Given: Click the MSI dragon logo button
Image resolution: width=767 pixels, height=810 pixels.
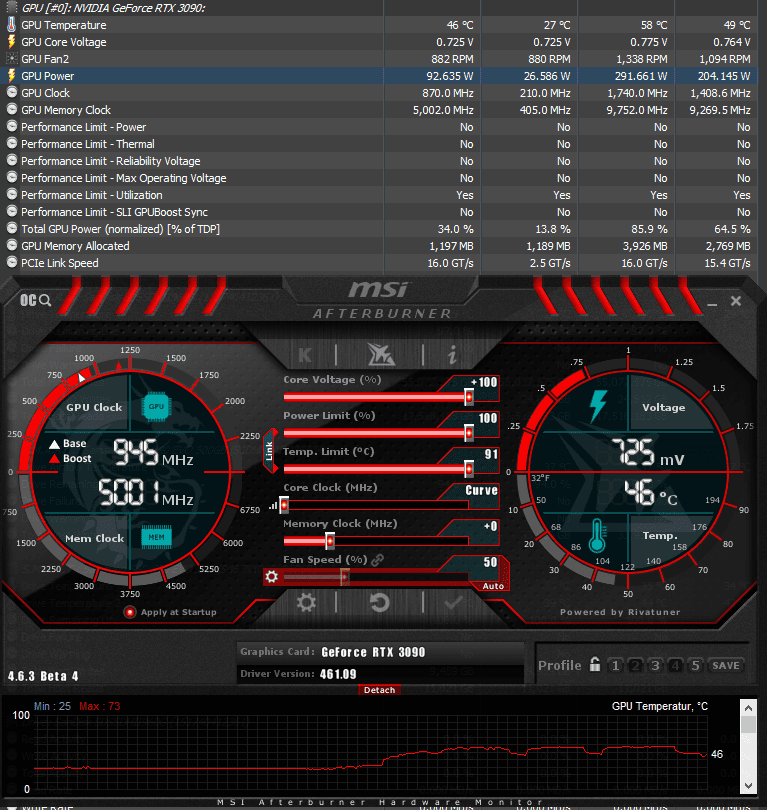Looking at the screenshot, I should (x=381, y=354).
